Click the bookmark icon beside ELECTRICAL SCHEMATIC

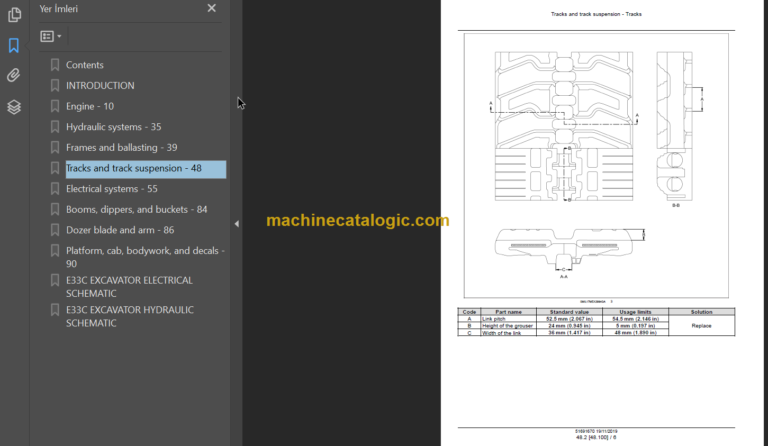click(55, 280)
